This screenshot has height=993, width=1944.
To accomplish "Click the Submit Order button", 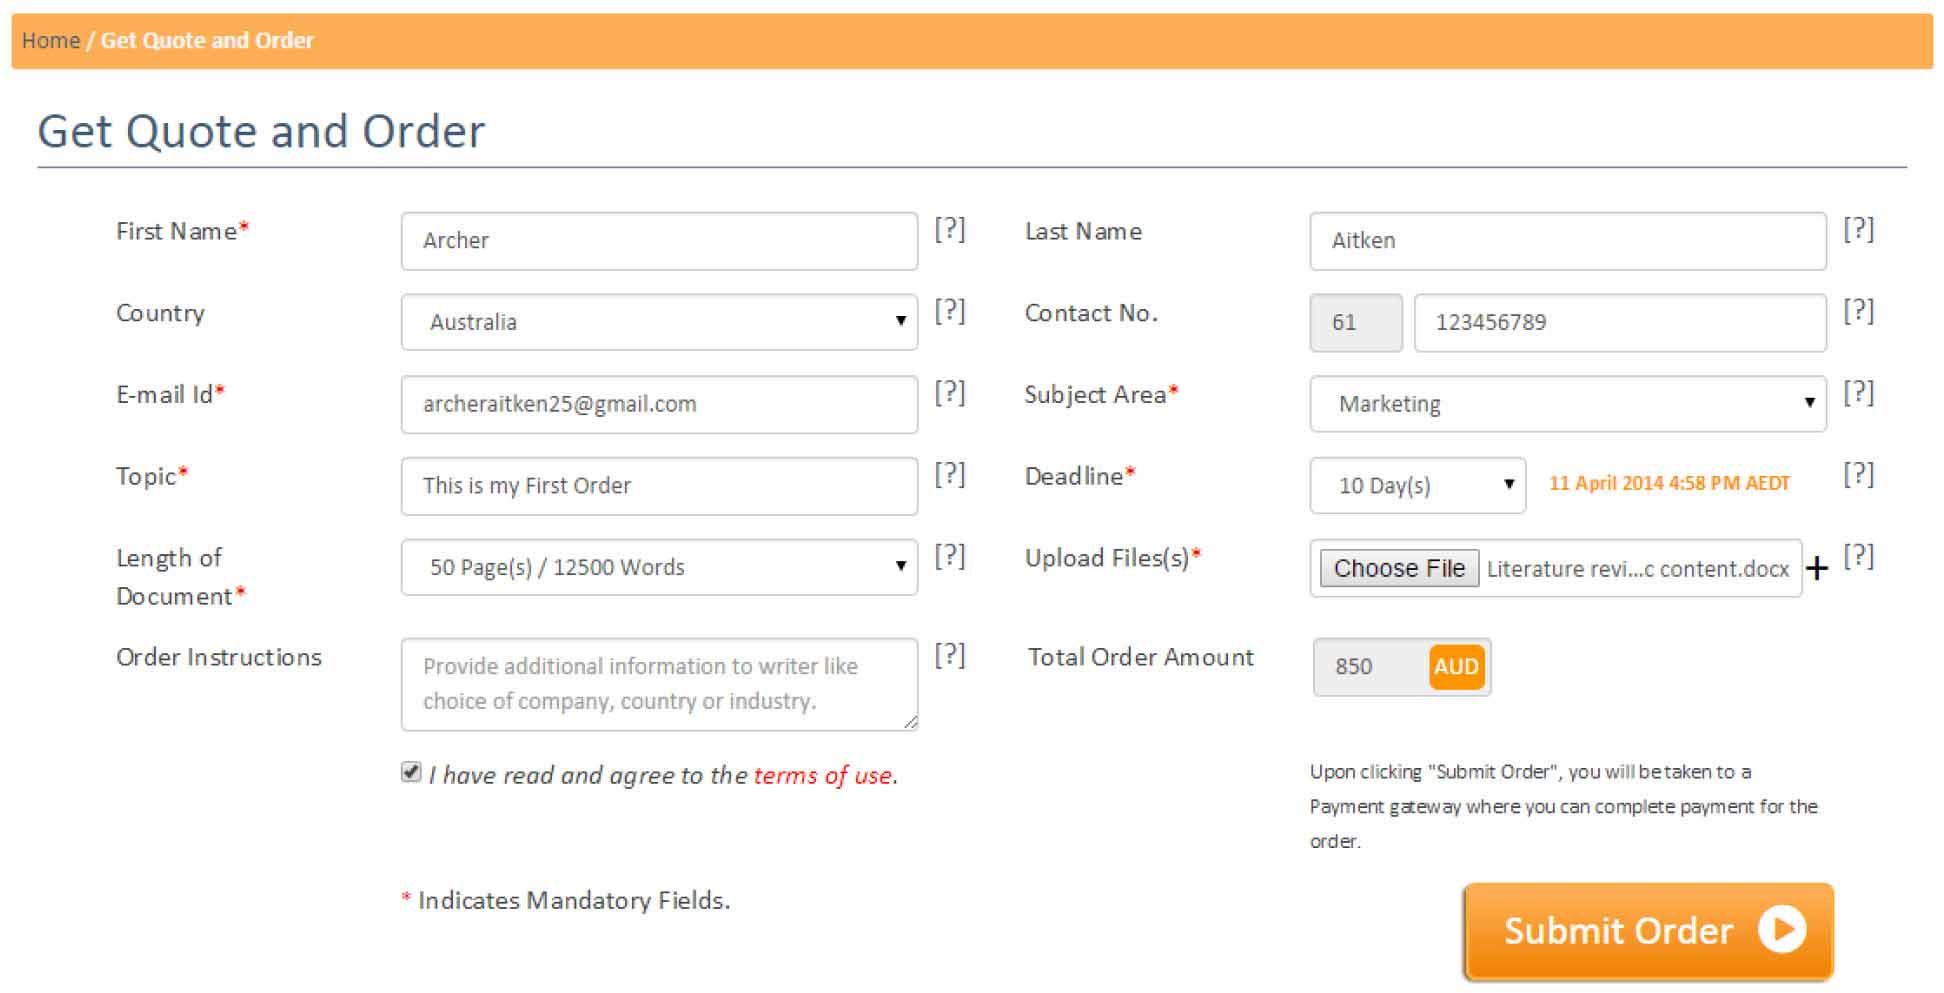I will click(x=1648, y=931).
